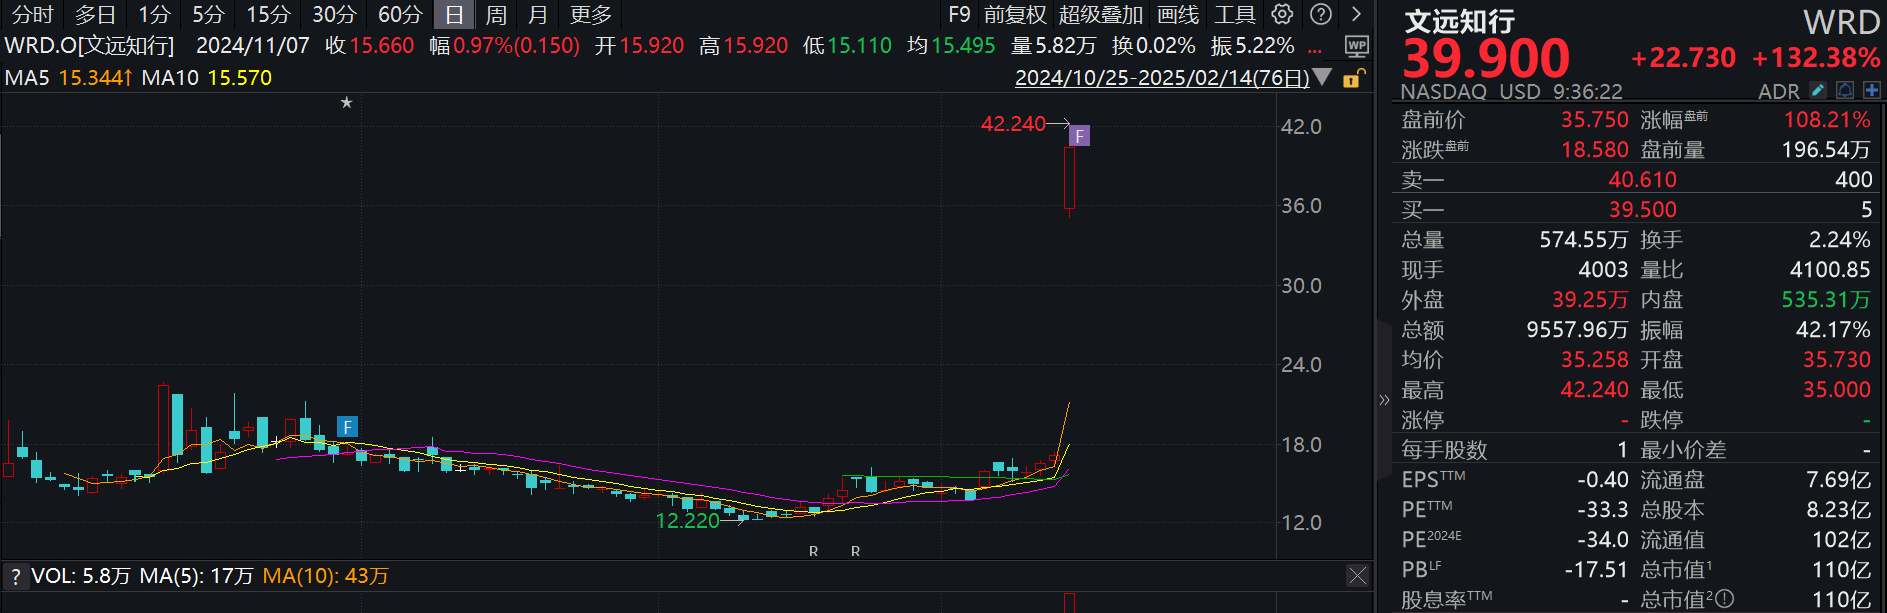Click the 卖一 ask price 40.610
Image resolution: width=1887 pixels, height=613 pixels.
point(1642,180)
